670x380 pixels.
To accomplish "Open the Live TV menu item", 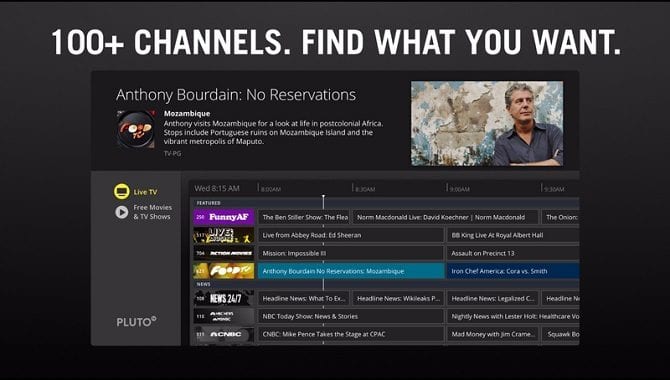I will [145, 192].
